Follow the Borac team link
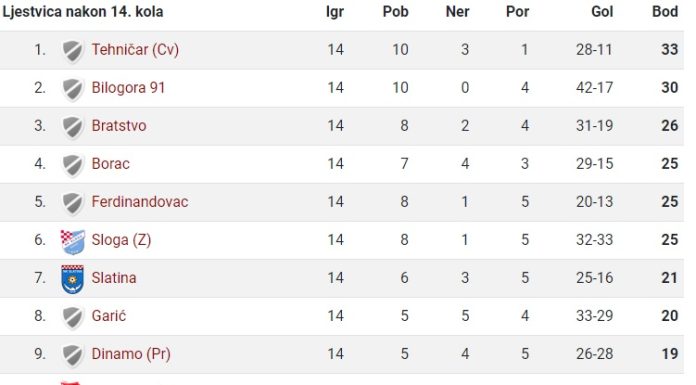Image resolution: width=696 pixels, height=385 pixels. click(111, 164)
